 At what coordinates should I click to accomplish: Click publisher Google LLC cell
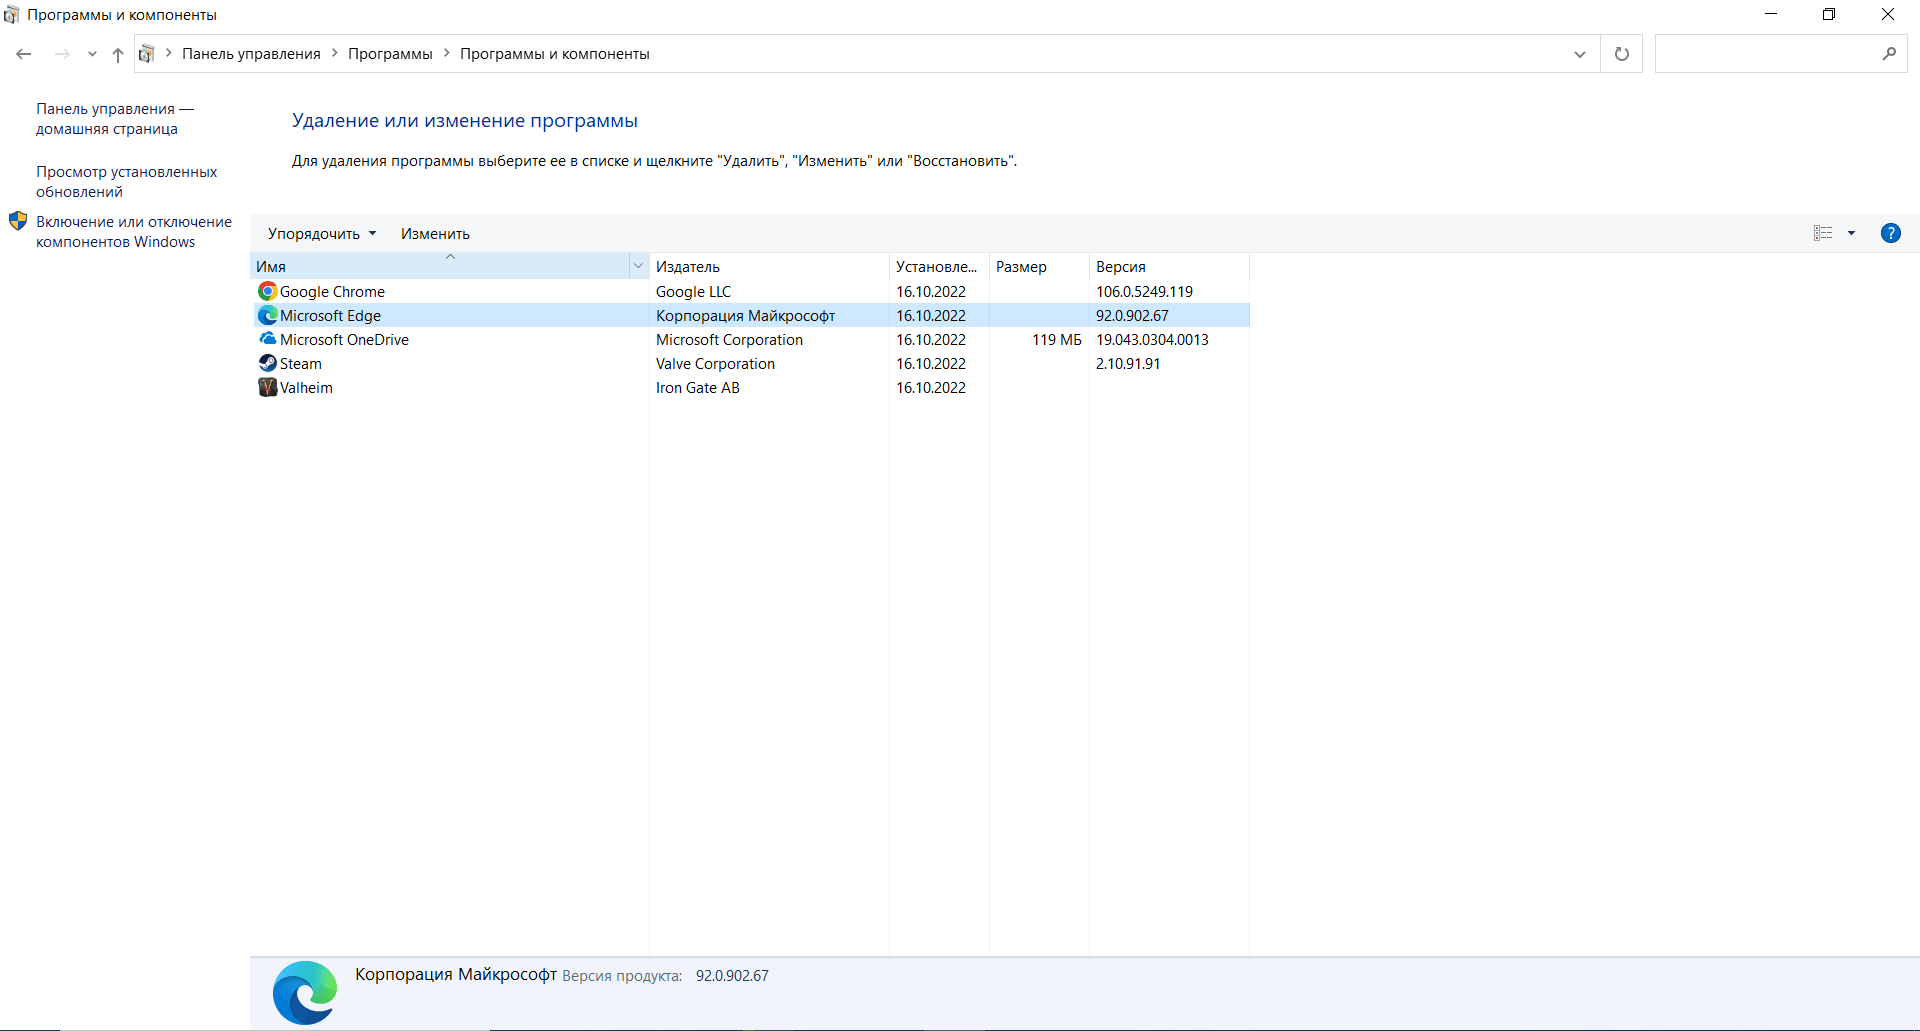coord(693,291)
